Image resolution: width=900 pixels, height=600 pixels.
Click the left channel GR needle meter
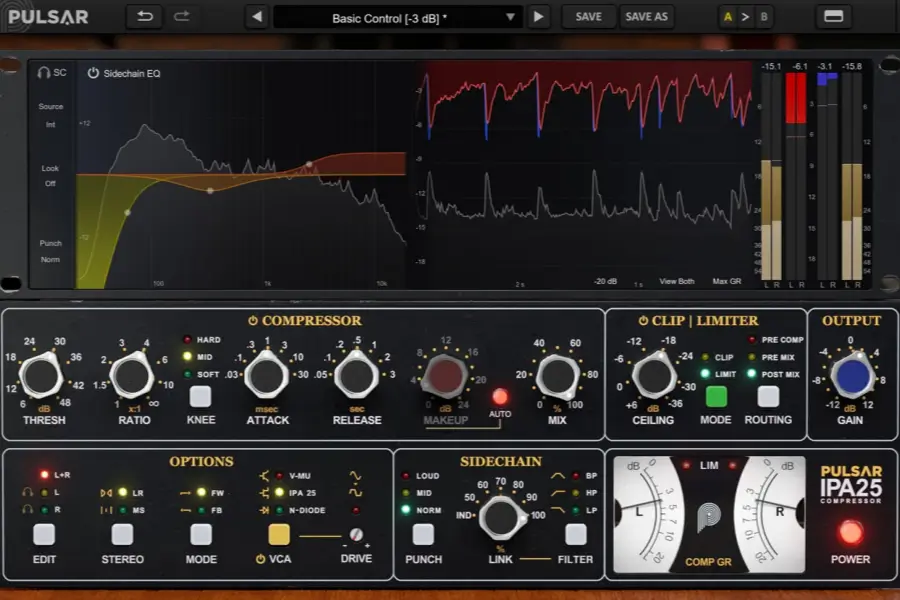point(648,513)
